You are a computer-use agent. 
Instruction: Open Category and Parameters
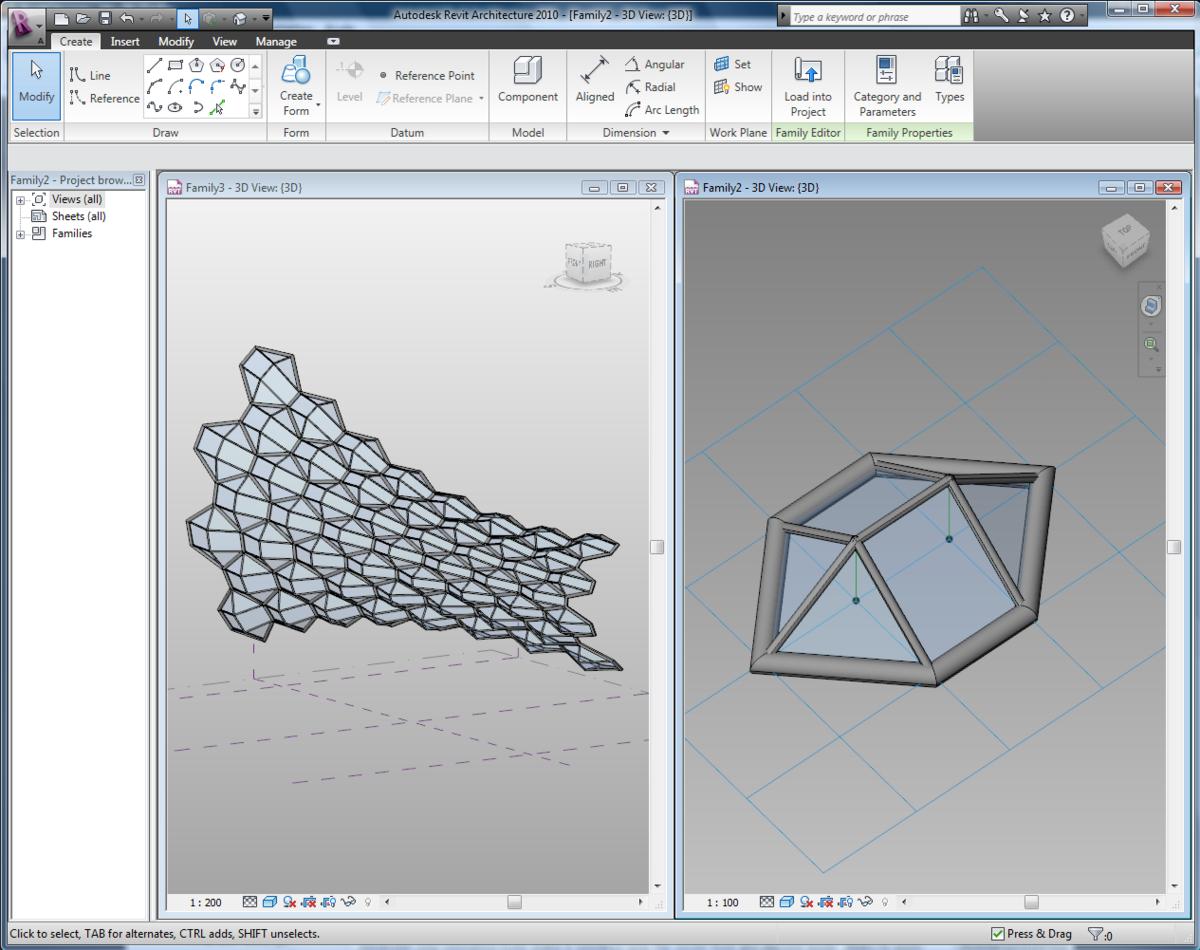click(887, 87)
